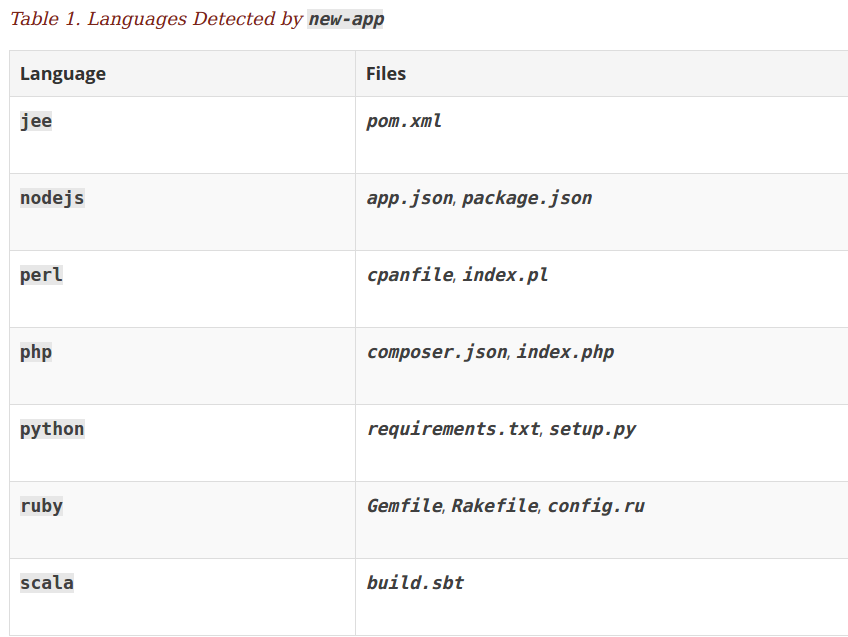Image resolution: width=848 pixels, height=637 pixels.
Task: Select the php language entry
Action: 36,352
